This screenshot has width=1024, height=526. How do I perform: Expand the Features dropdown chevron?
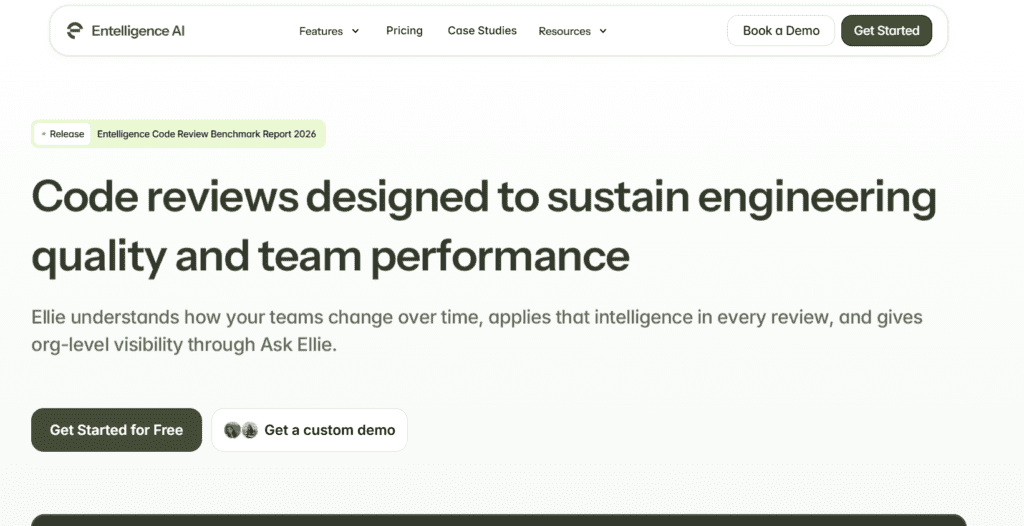tap(354, 32)
